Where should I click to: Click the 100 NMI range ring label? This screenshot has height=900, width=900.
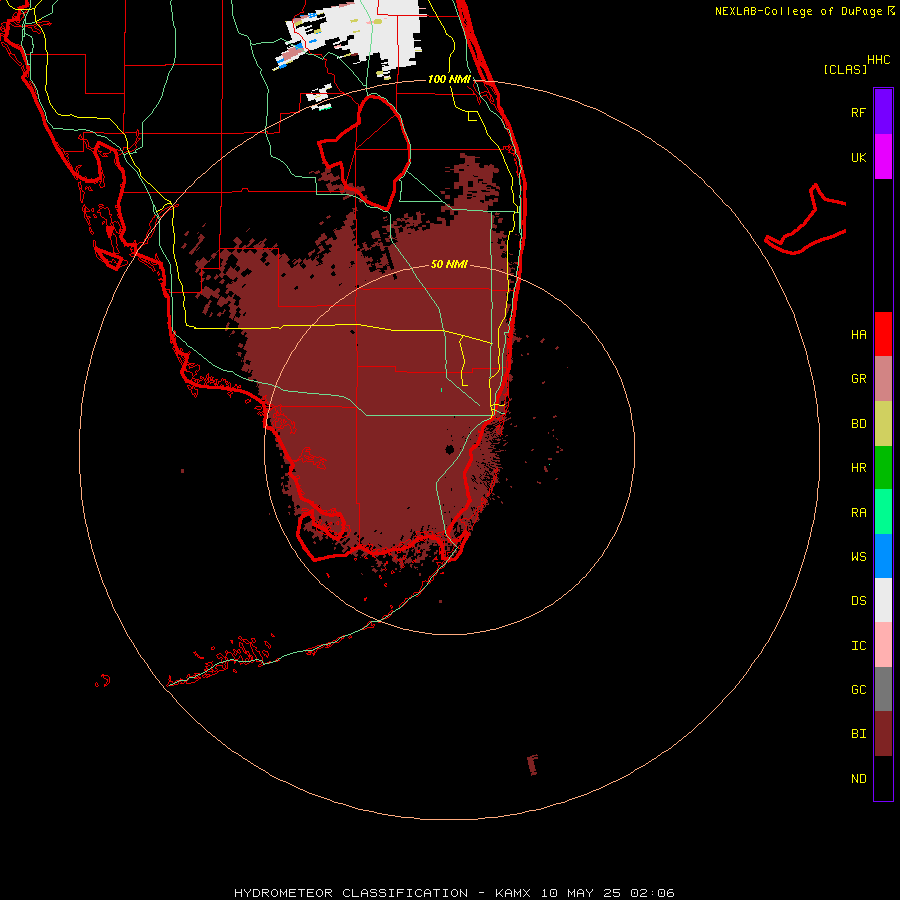[449, 79]
